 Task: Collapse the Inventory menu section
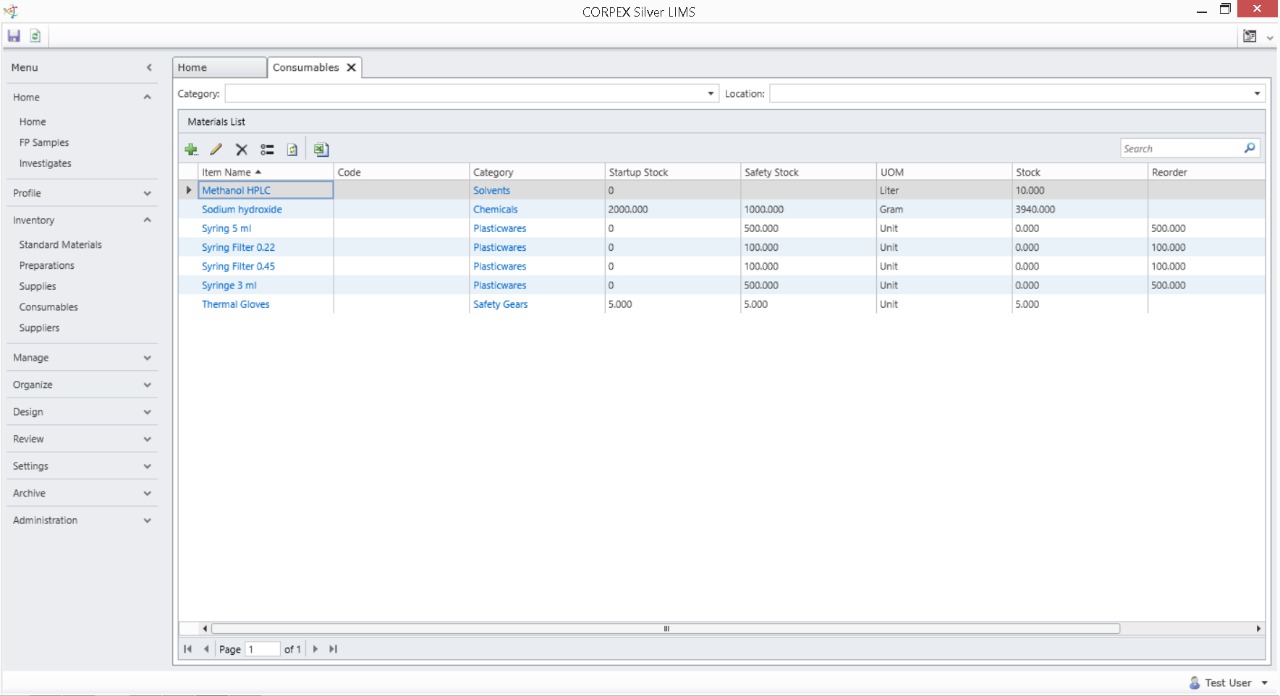pyautogui.click(x=148, y=221)
